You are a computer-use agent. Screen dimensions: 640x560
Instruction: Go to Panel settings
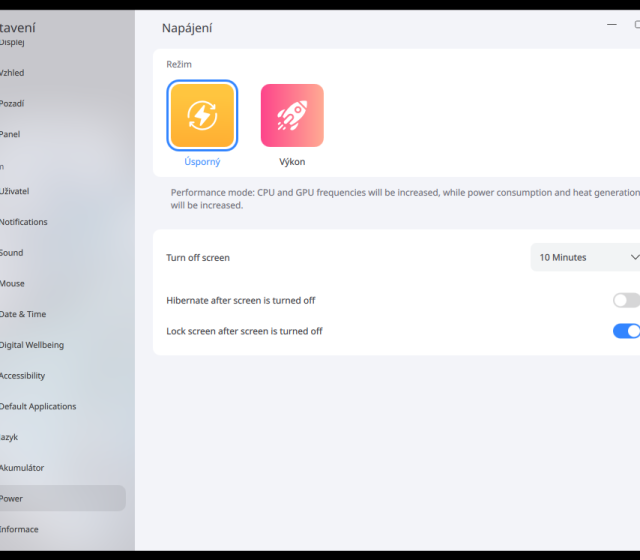[x=10, y=134]
